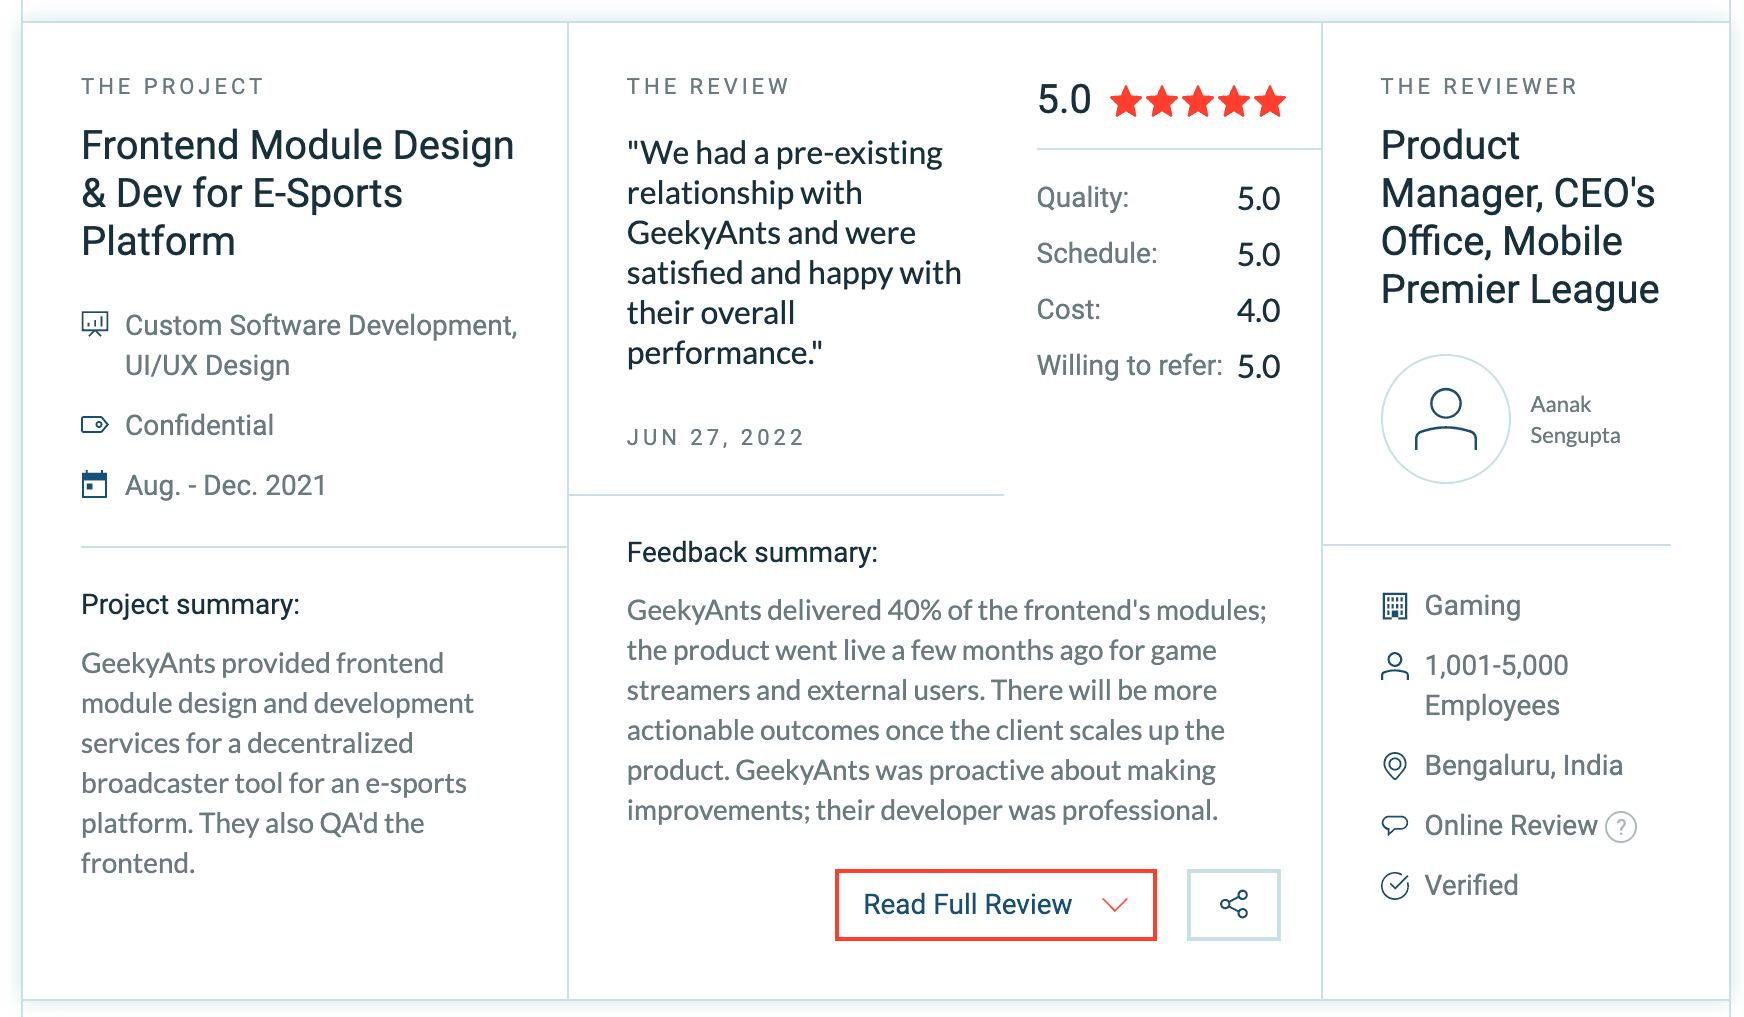The width and height of the screenshot is (1744, 1017).
Task: Click the budget tag icon beside Confidential
Action: [x=95, y=425]
